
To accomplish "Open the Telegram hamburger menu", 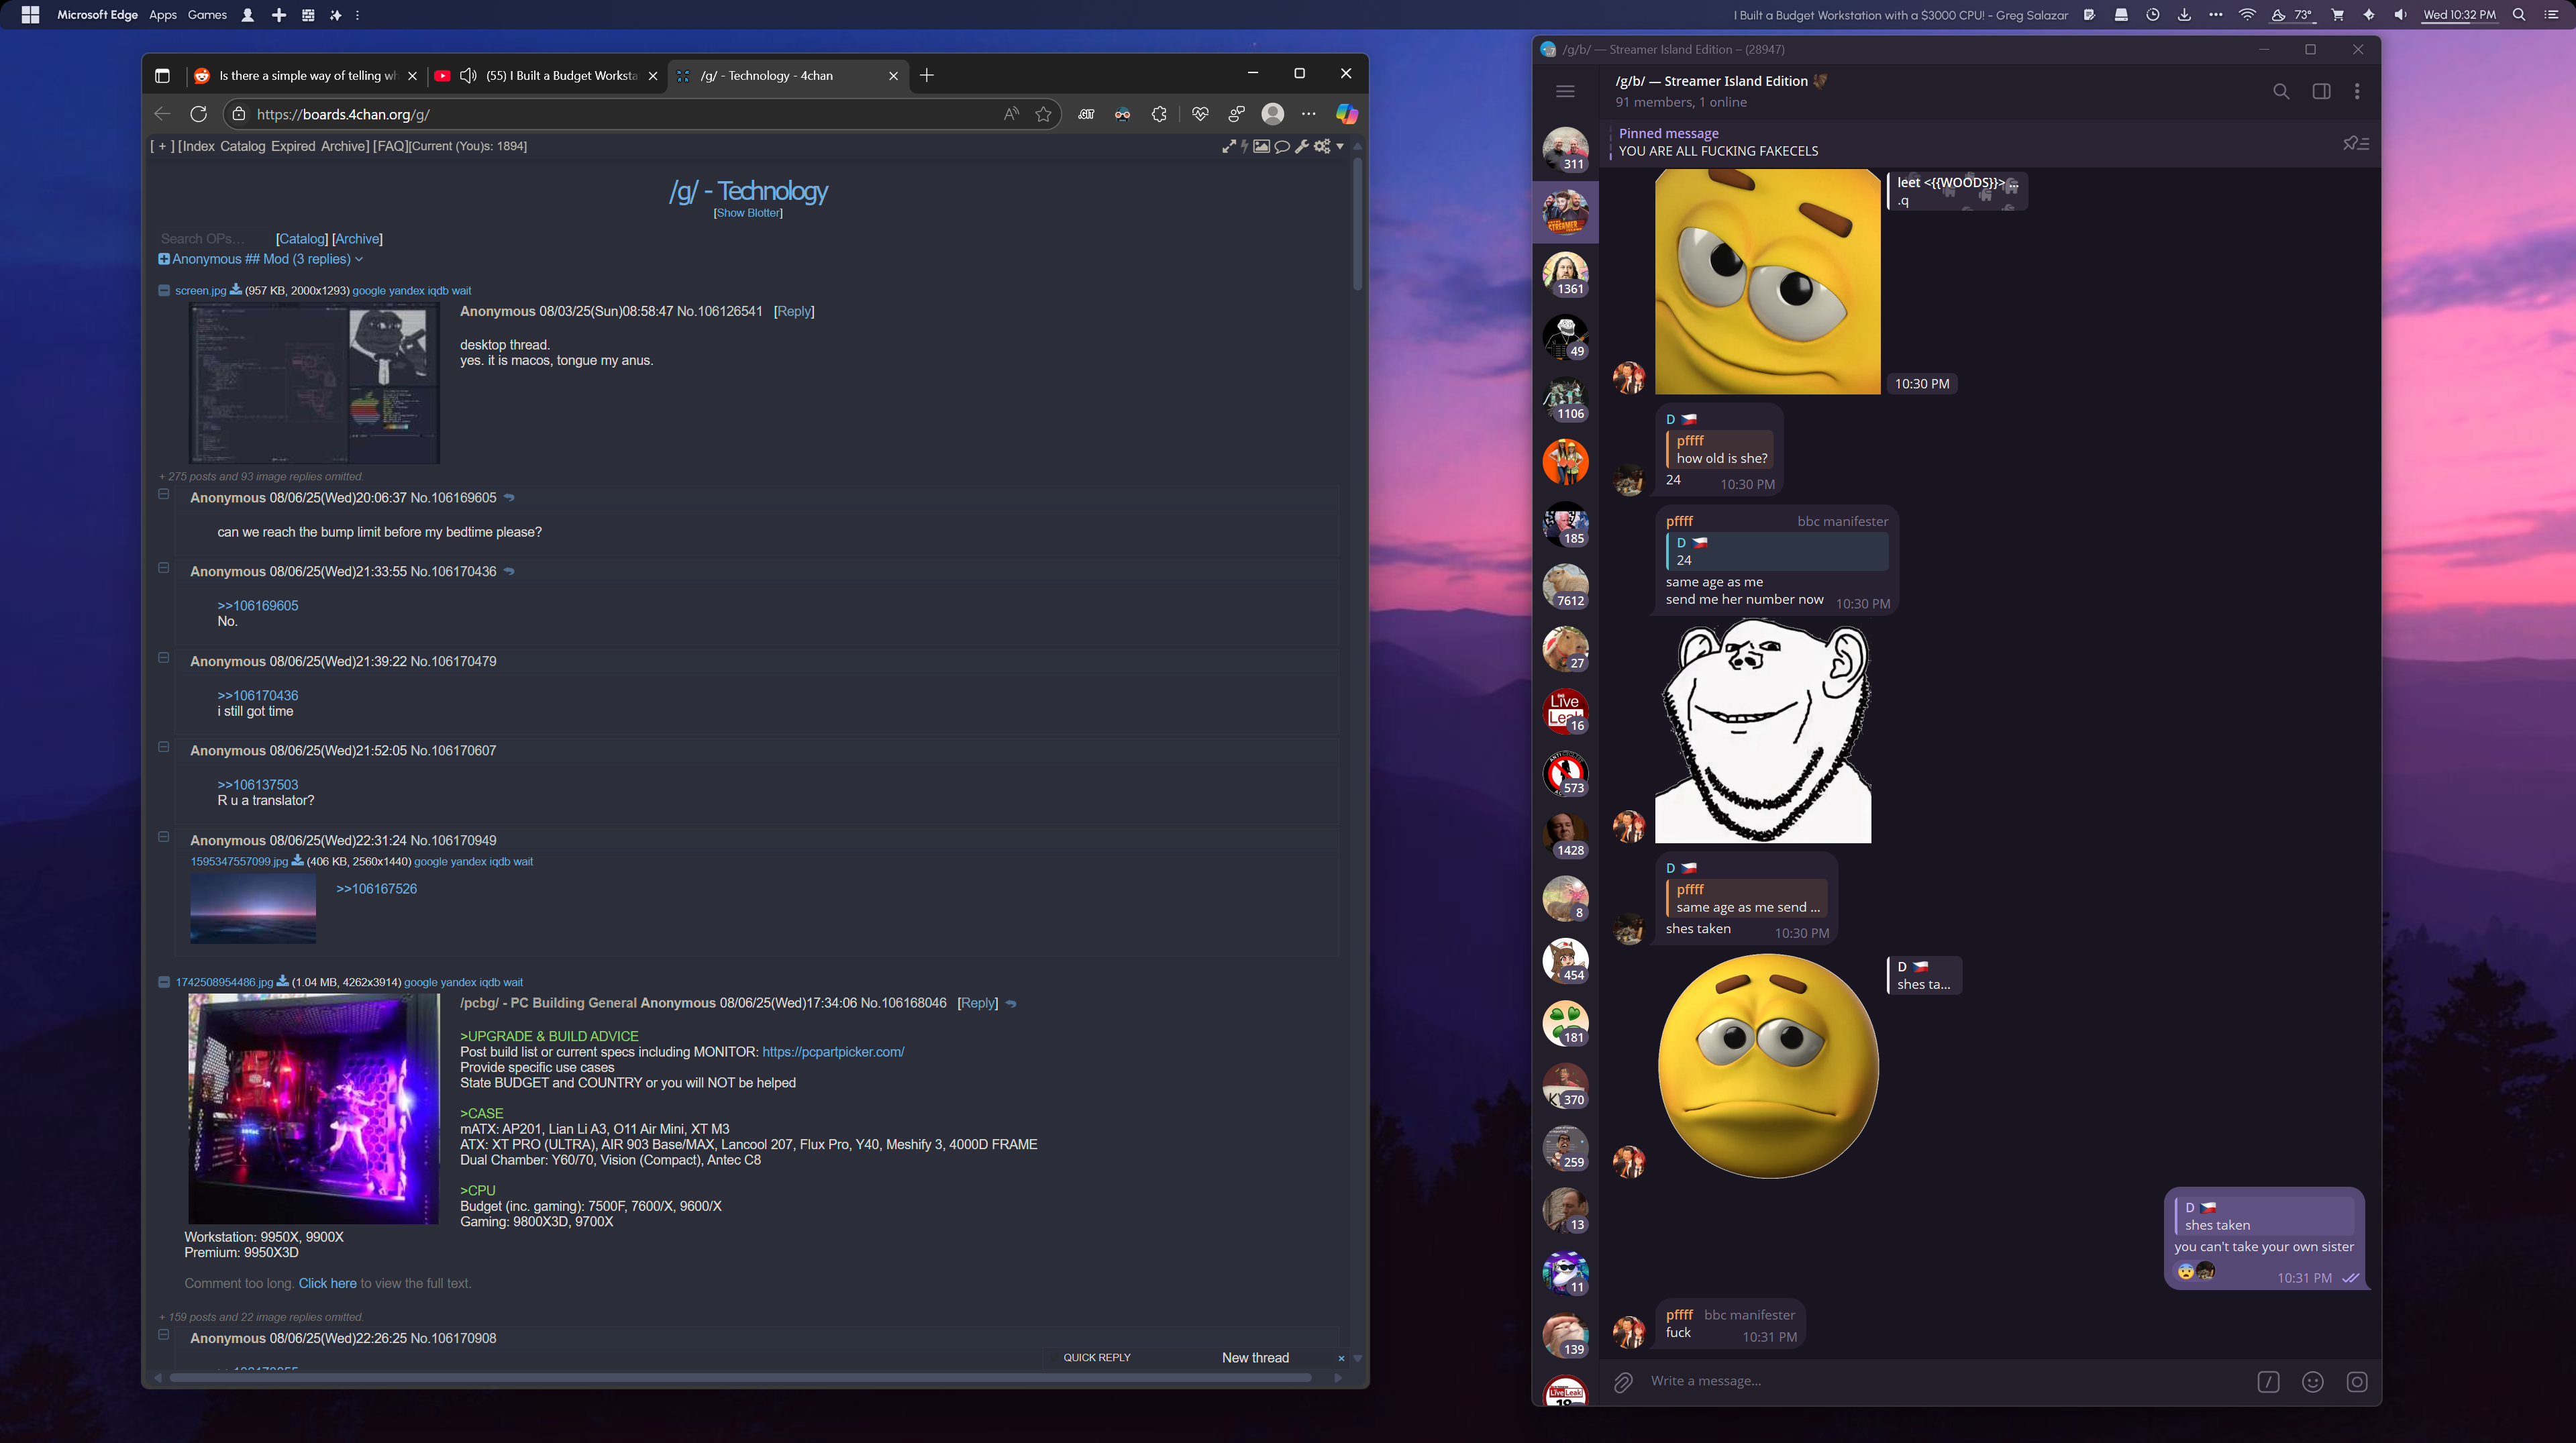I will pyautogui.click(x=1565, y=91).
